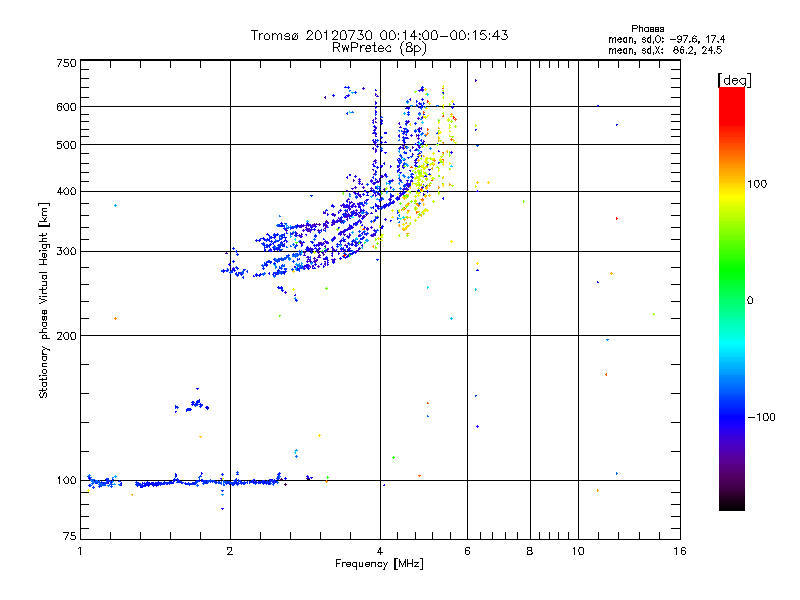The width and height of the screenshot is (800, 600).
Task: Click the 'Stationary phase Virtual Height [km]' axis title
Action: pyautogui.click(x=44, y=300)
